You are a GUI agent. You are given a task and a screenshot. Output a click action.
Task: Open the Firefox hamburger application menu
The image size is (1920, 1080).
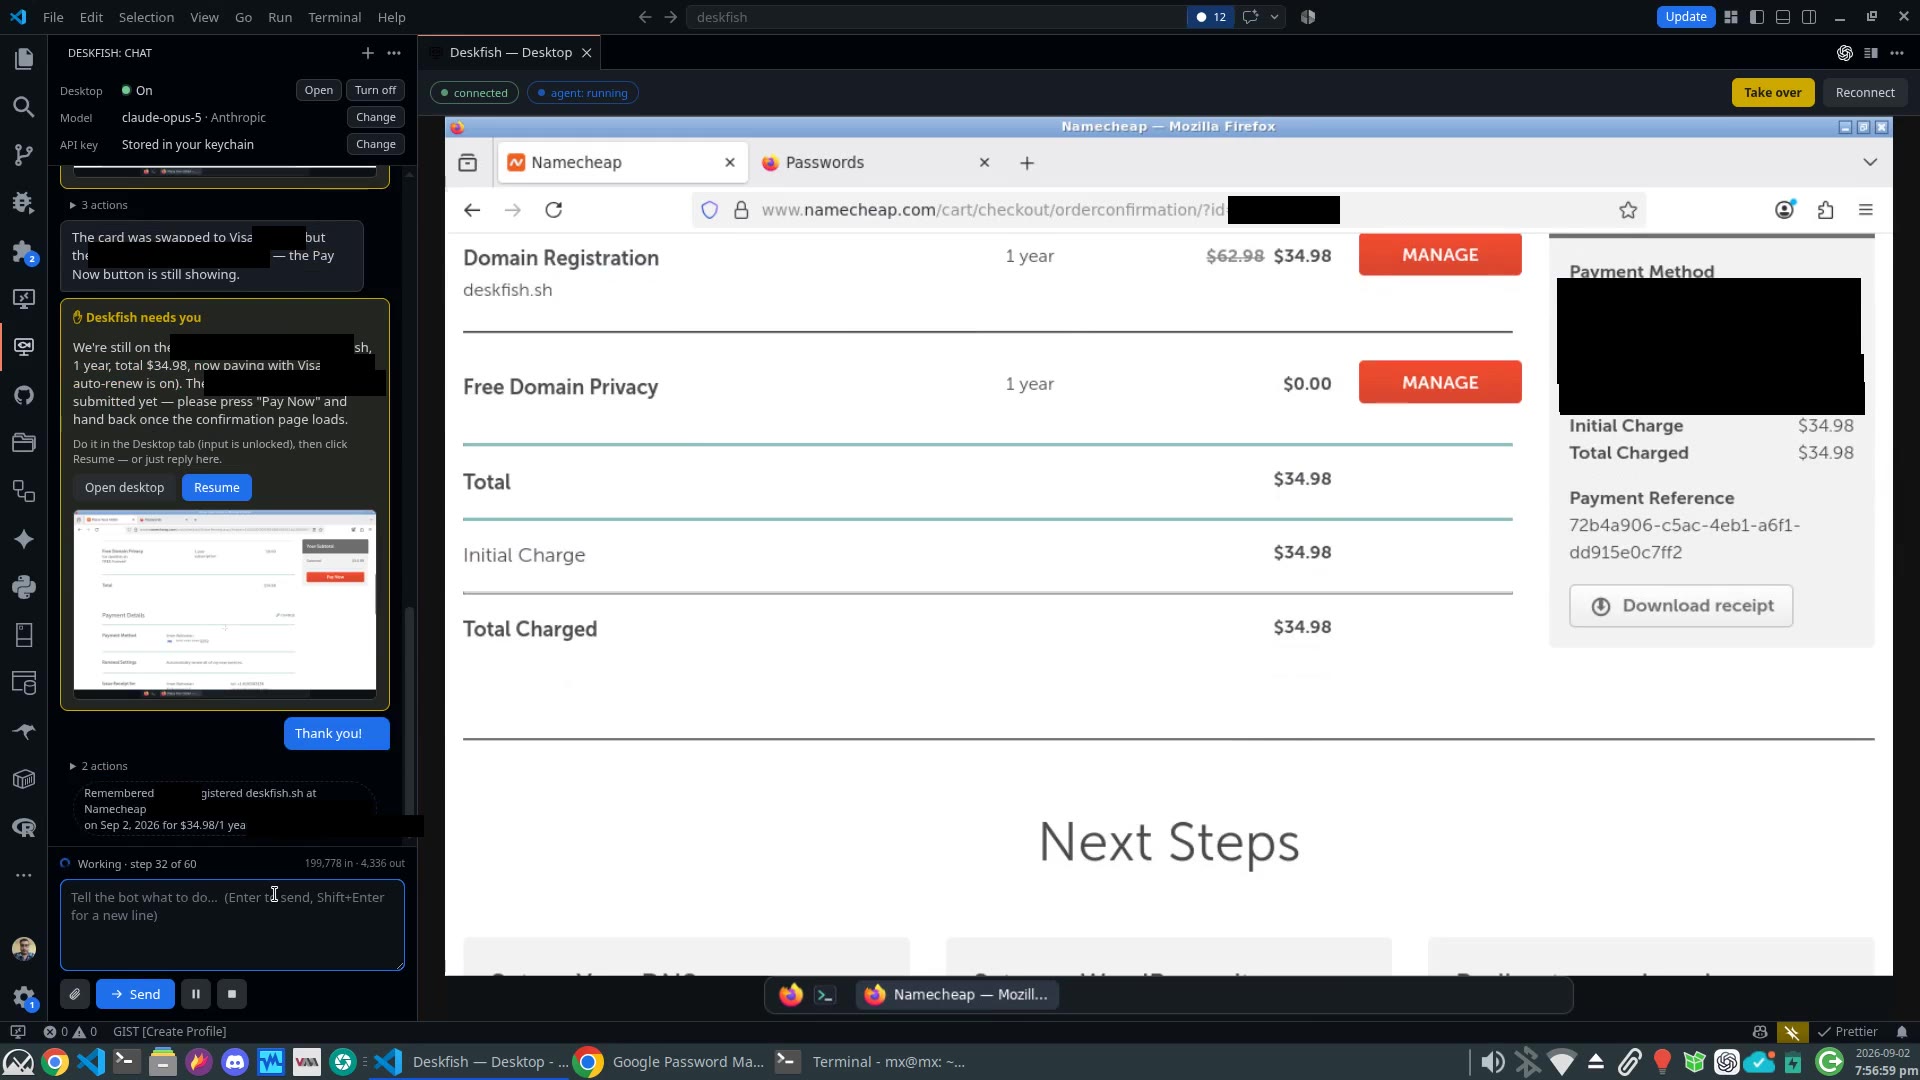pyautogui.click(x=1866, y=210)
